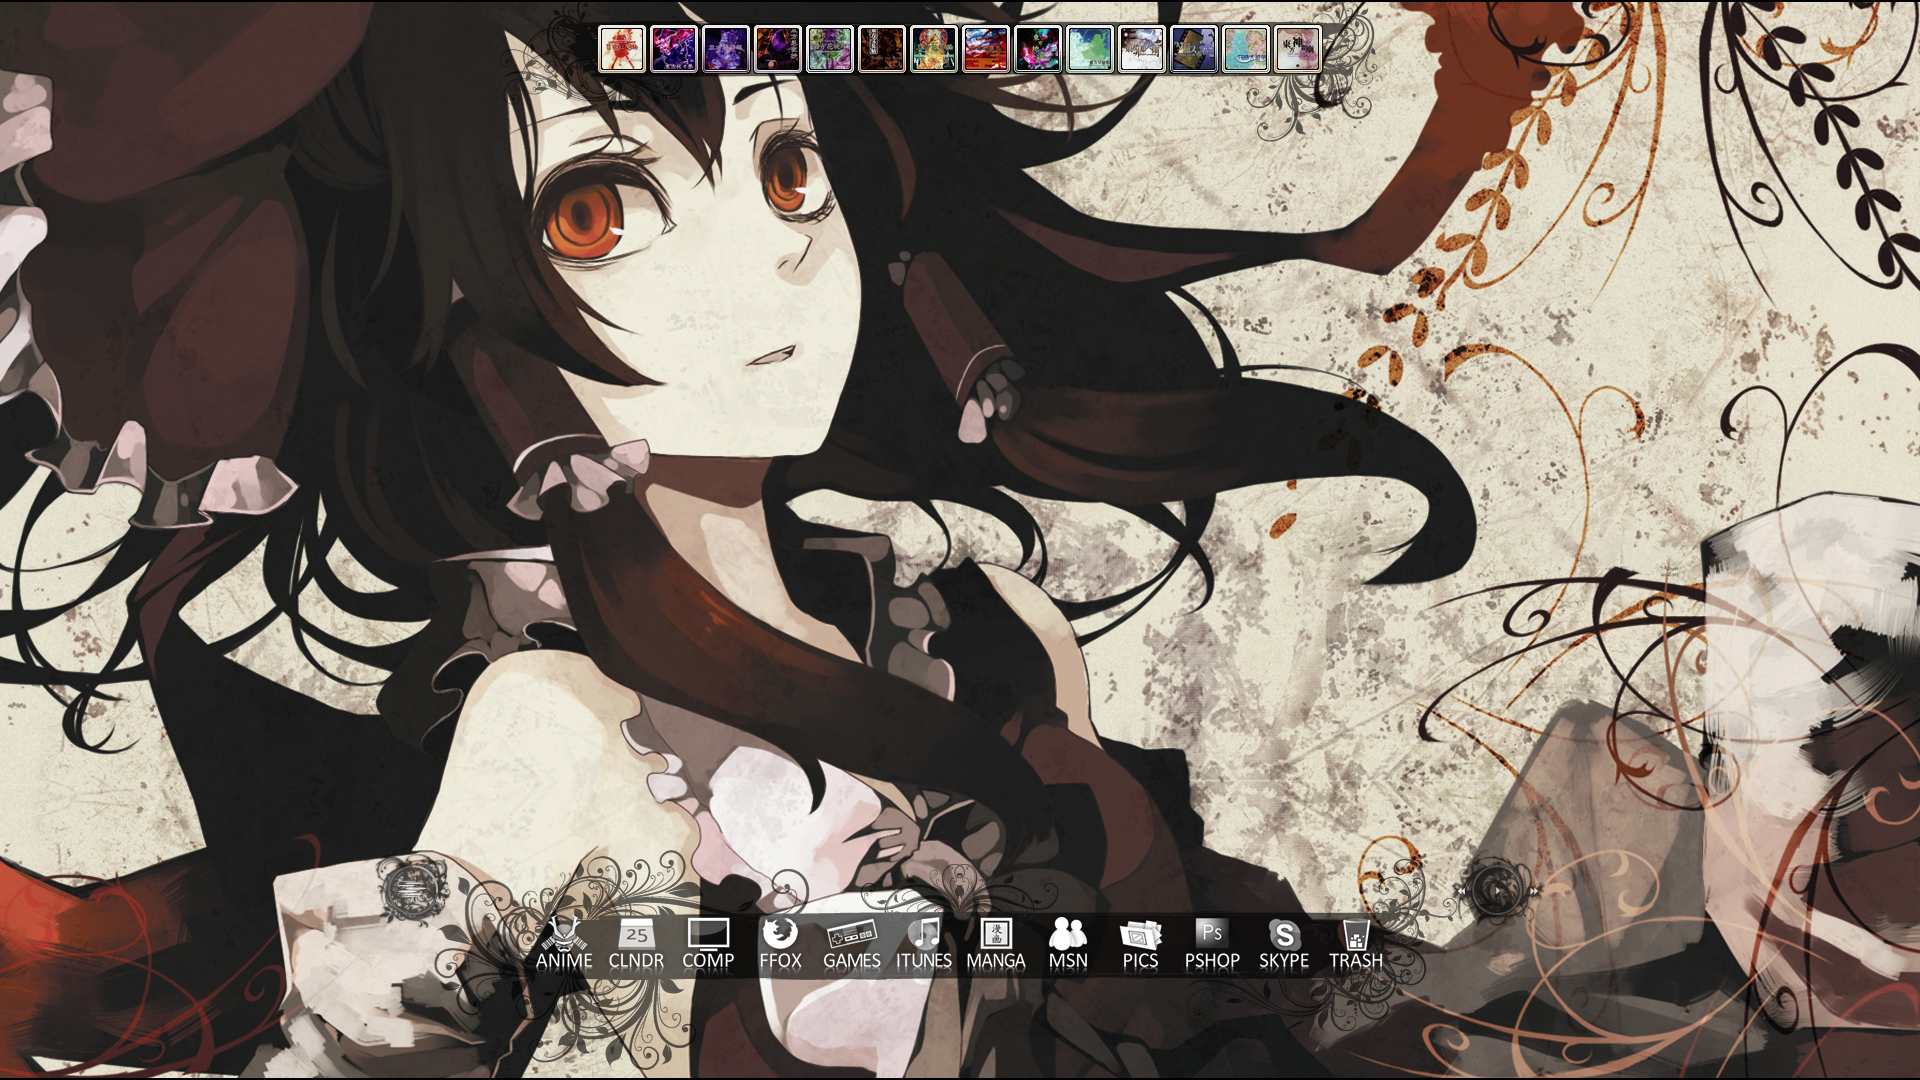Select the last white kanji game thumbnail
Viewport: 1920px width, 1080px height.
(1298, 49)
